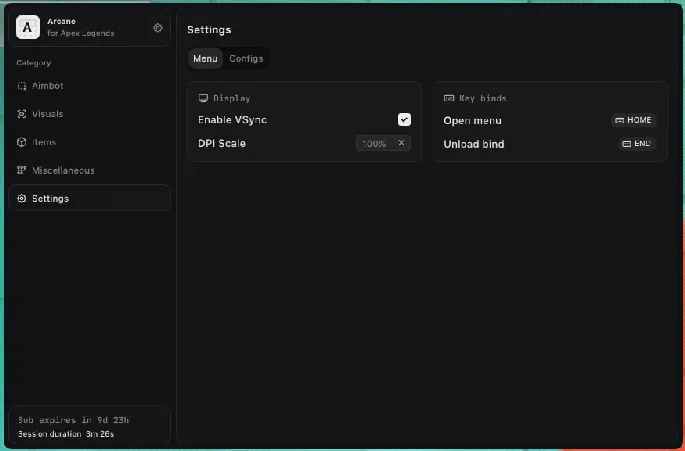Switch to the Menu tab
This screenshot has width=685, height=451.
pyautogui.click(x=205, y=59)
